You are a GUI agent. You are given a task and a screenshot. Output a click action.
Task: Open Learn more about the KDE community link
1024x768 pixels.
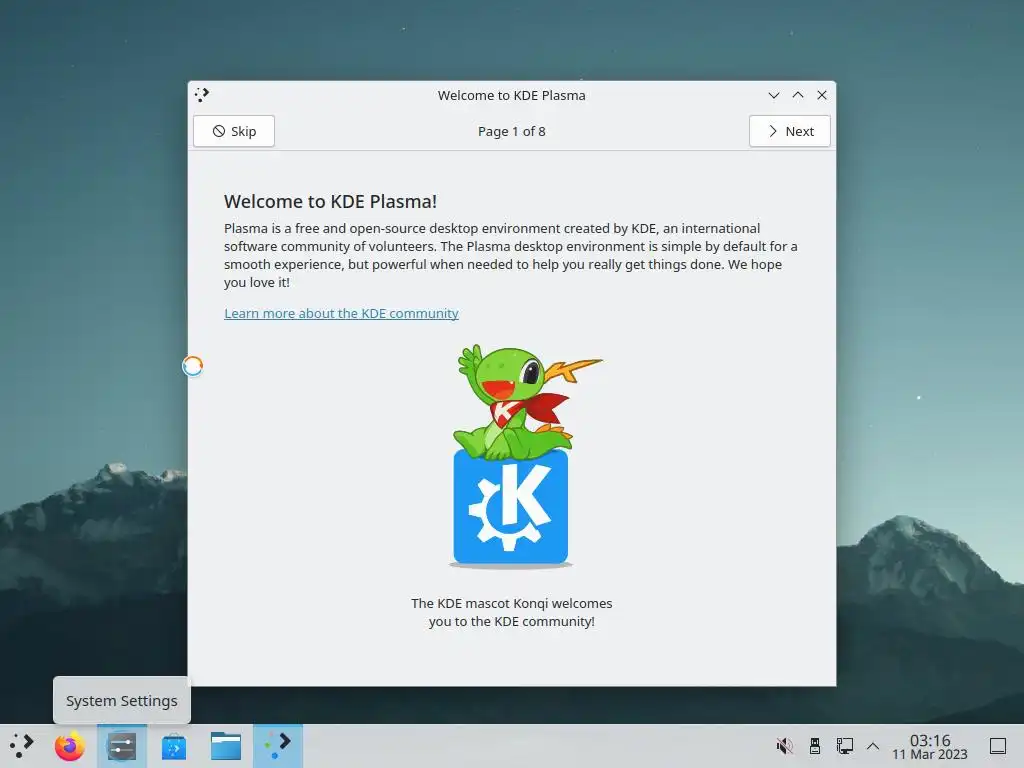coord(342,313)
